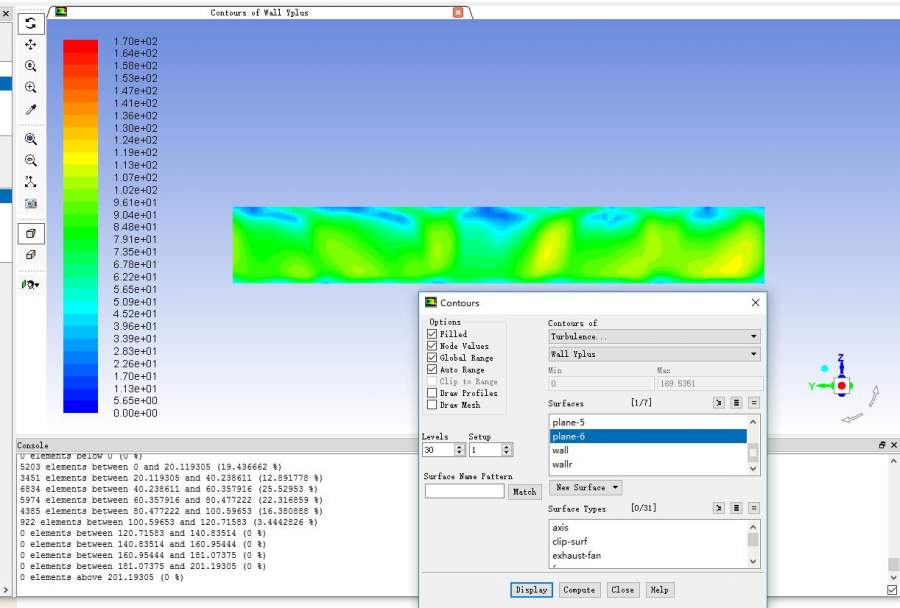Enable the Draw Mesh checkbox

coord(432,405)
